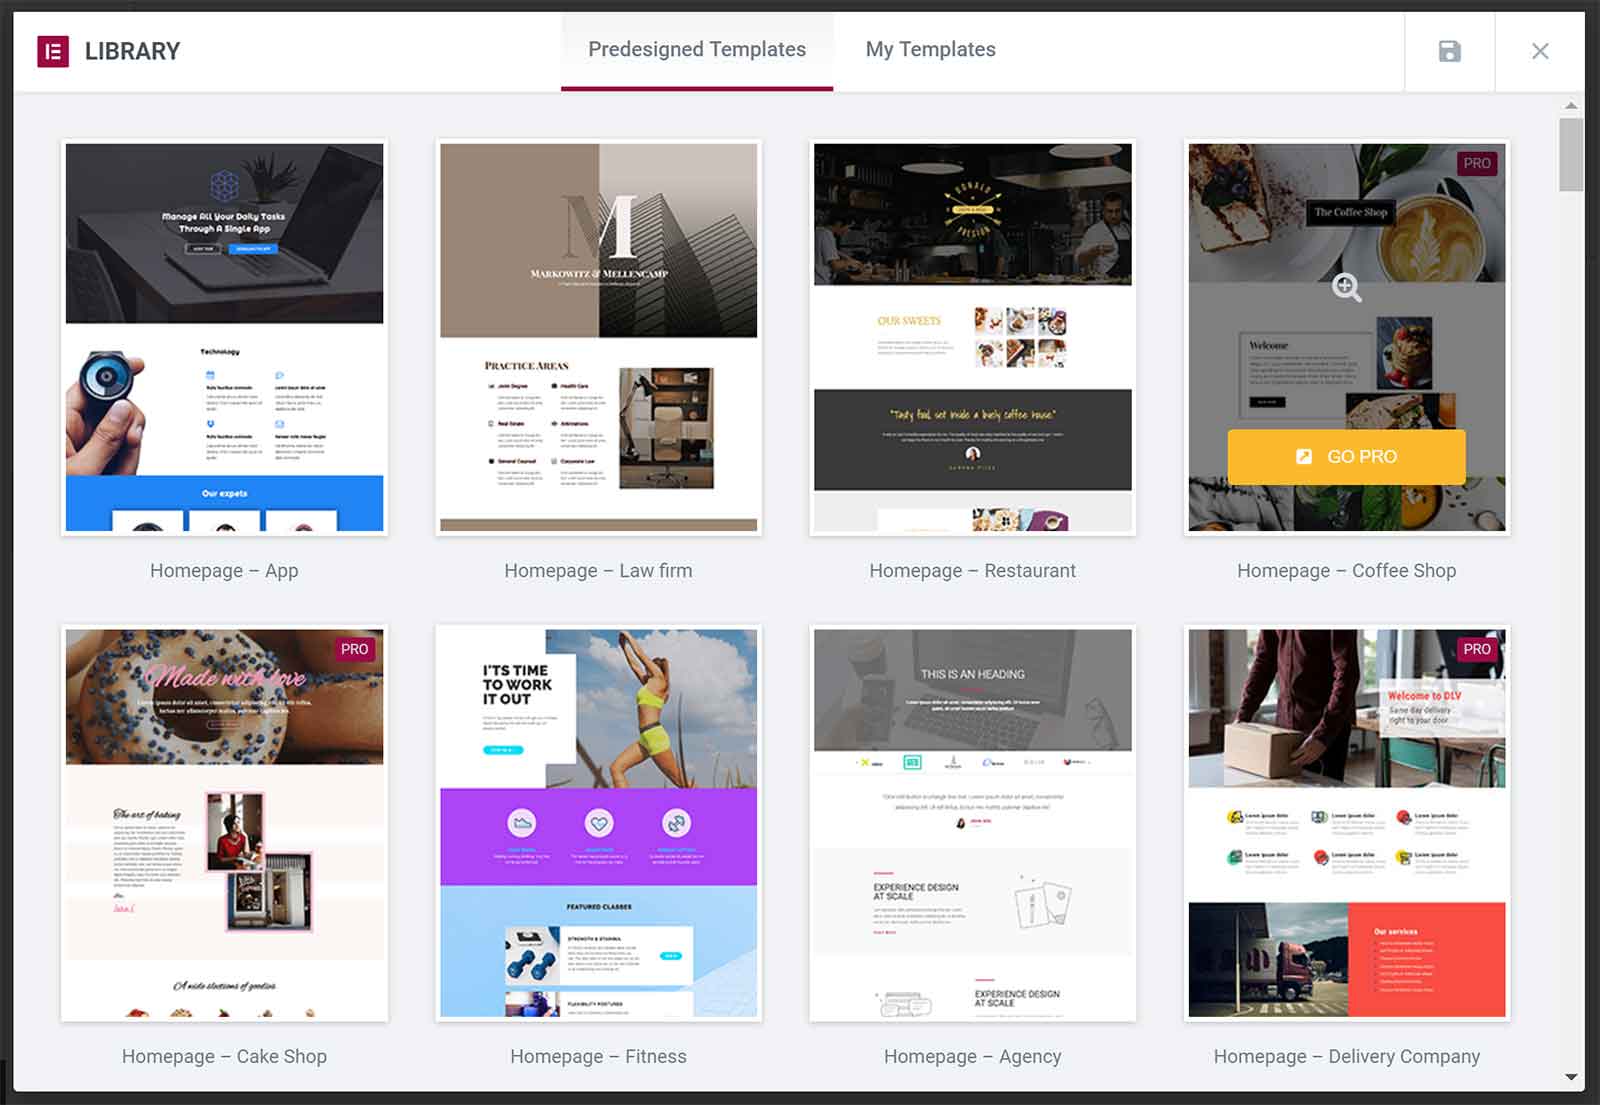
Task: Click the save template icon
Action: pos(1449,51)
